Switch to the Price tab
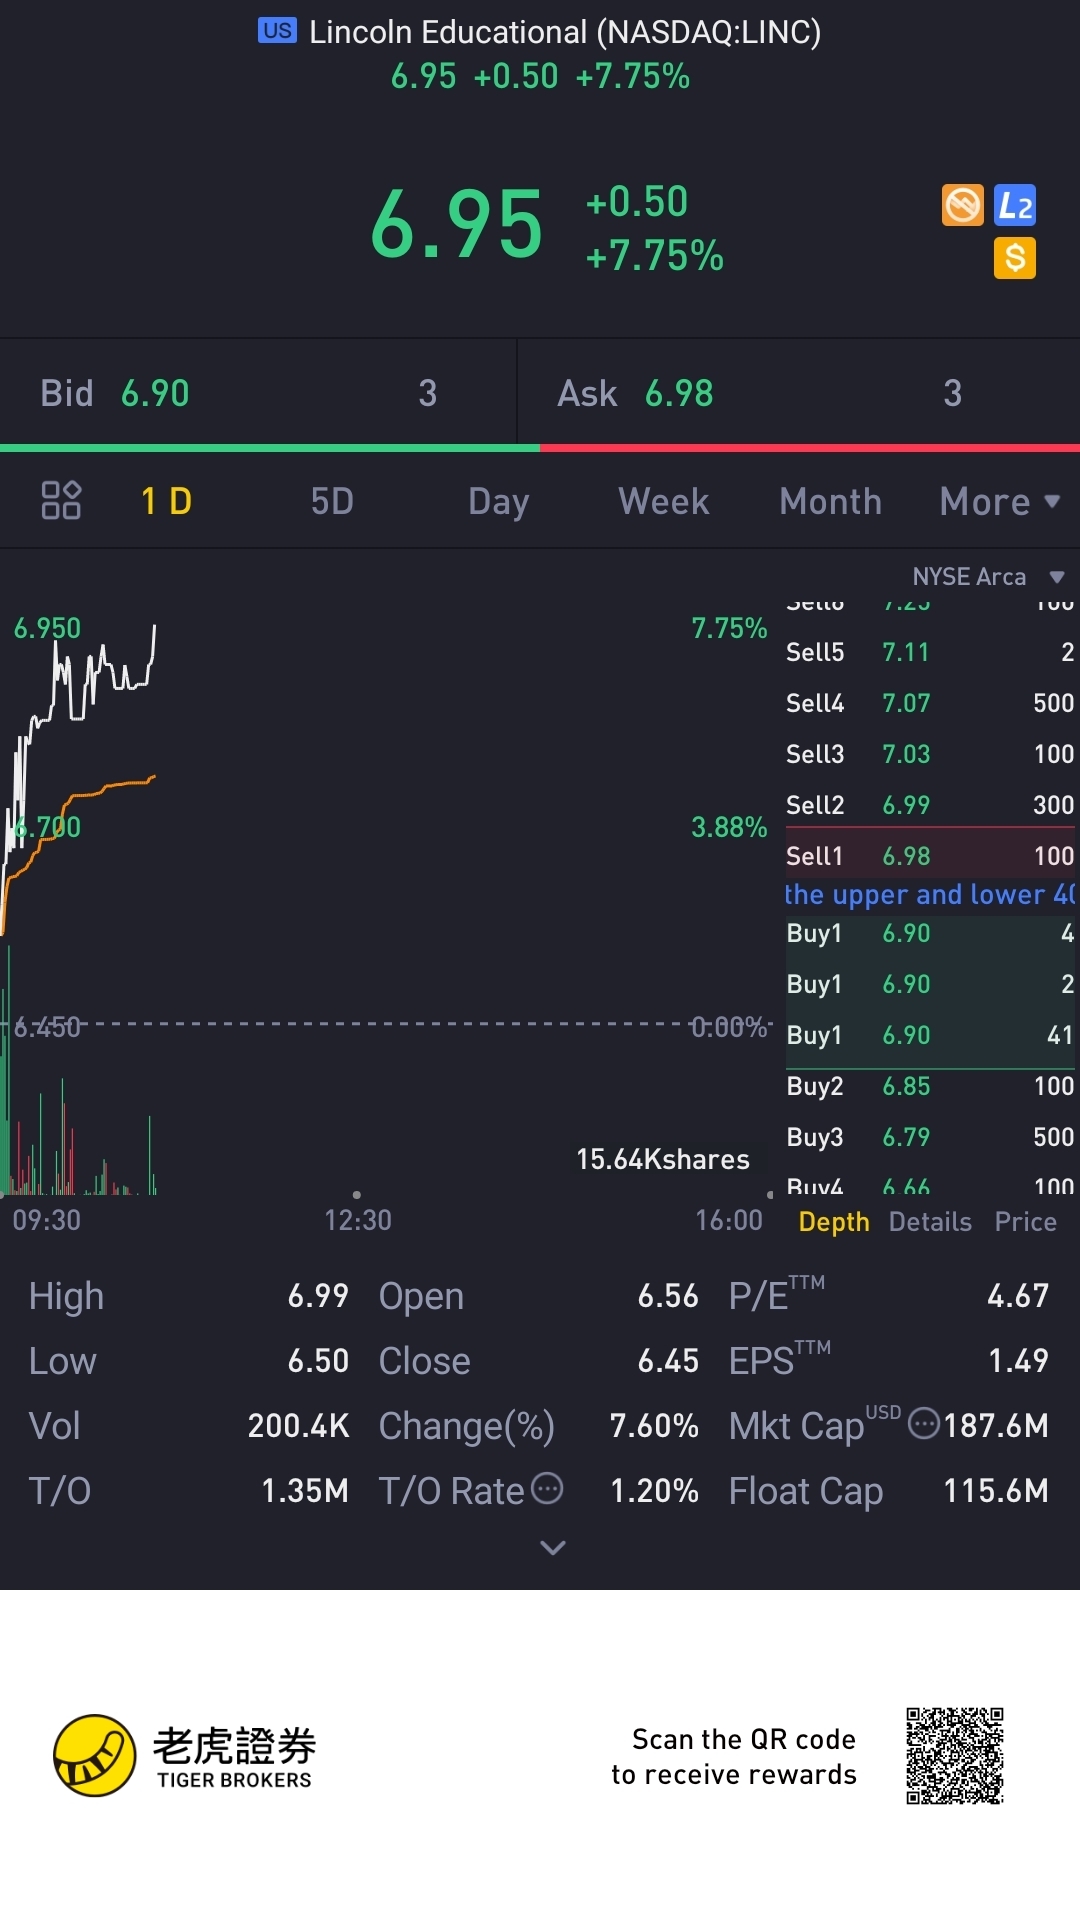 [1025, 1222]
